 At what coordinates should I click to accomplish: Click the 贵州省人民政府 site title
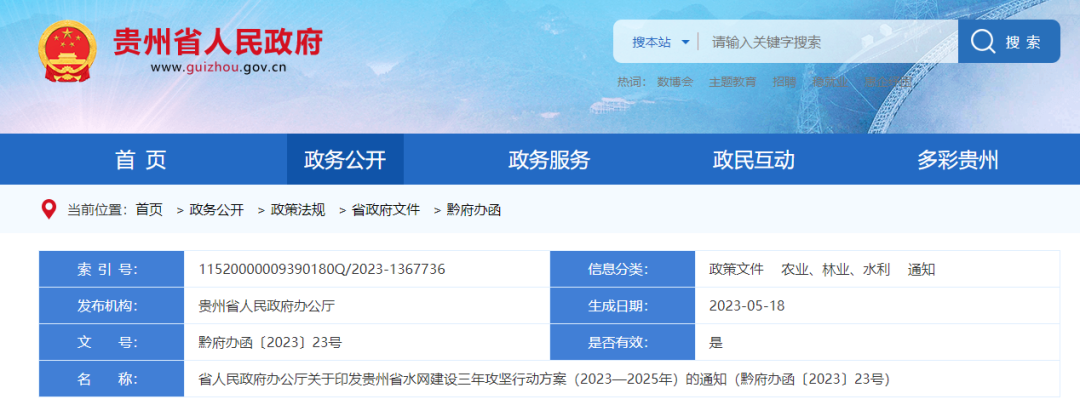[x=218, y=41]
